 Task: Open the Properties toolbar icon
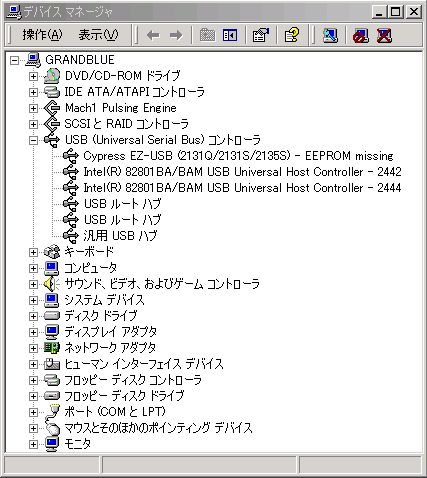pos(261,35)
